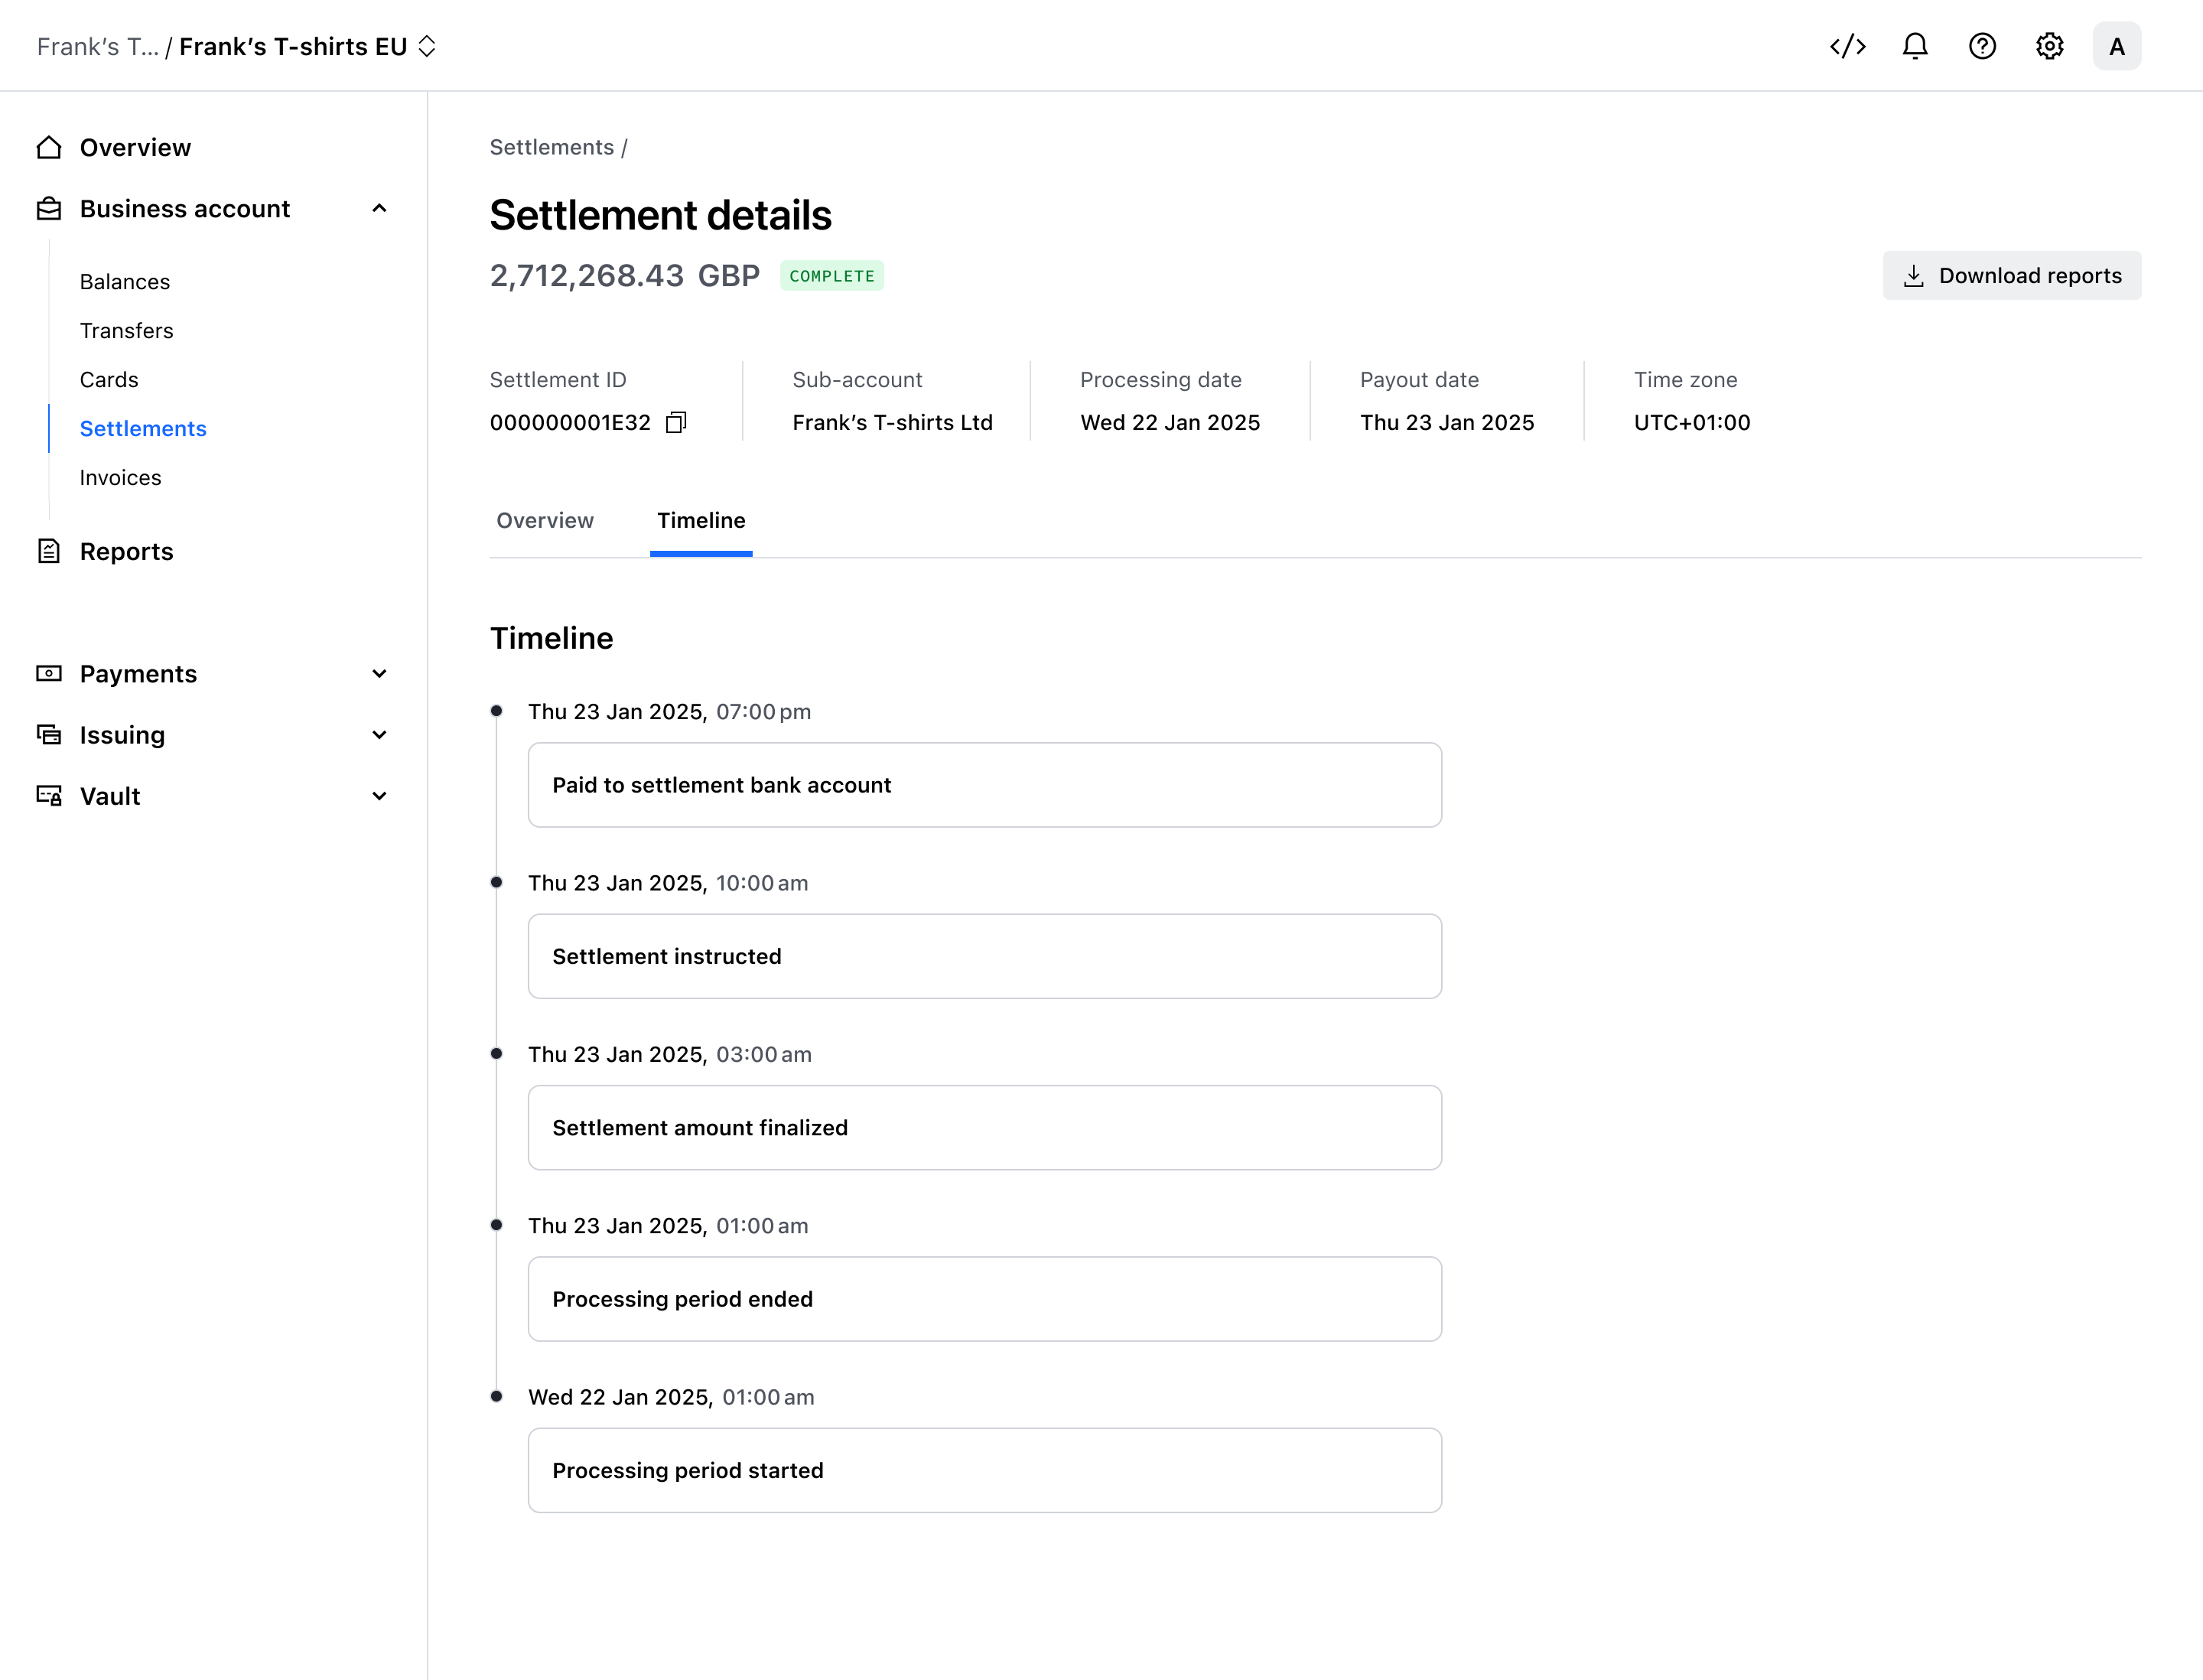This screenshot has height=1680, width=2203.
Task: Open the developer code icon
Action: [x=1847, y=46]
